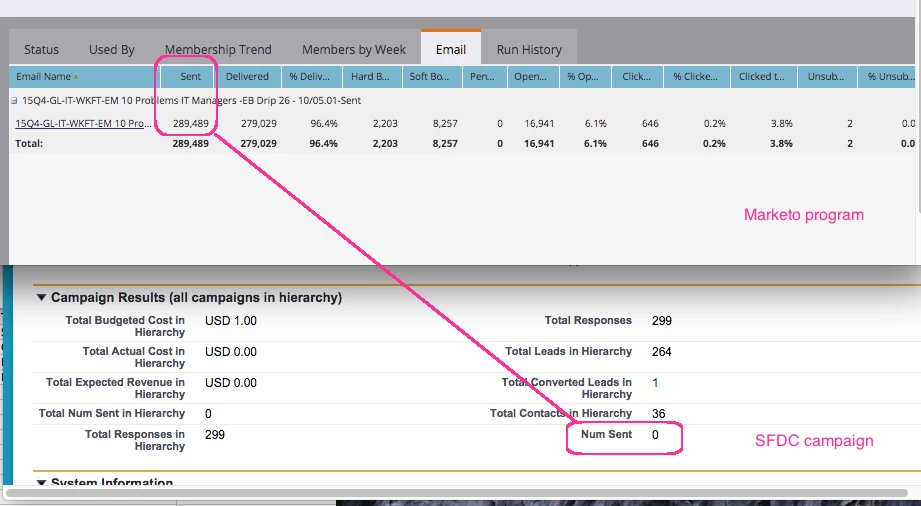Image resolution: width=921 pixels, height=506 pixels.
Task: Select the Total Num Sent in Hierarchy value 0
Action: [x=208, y=414]
